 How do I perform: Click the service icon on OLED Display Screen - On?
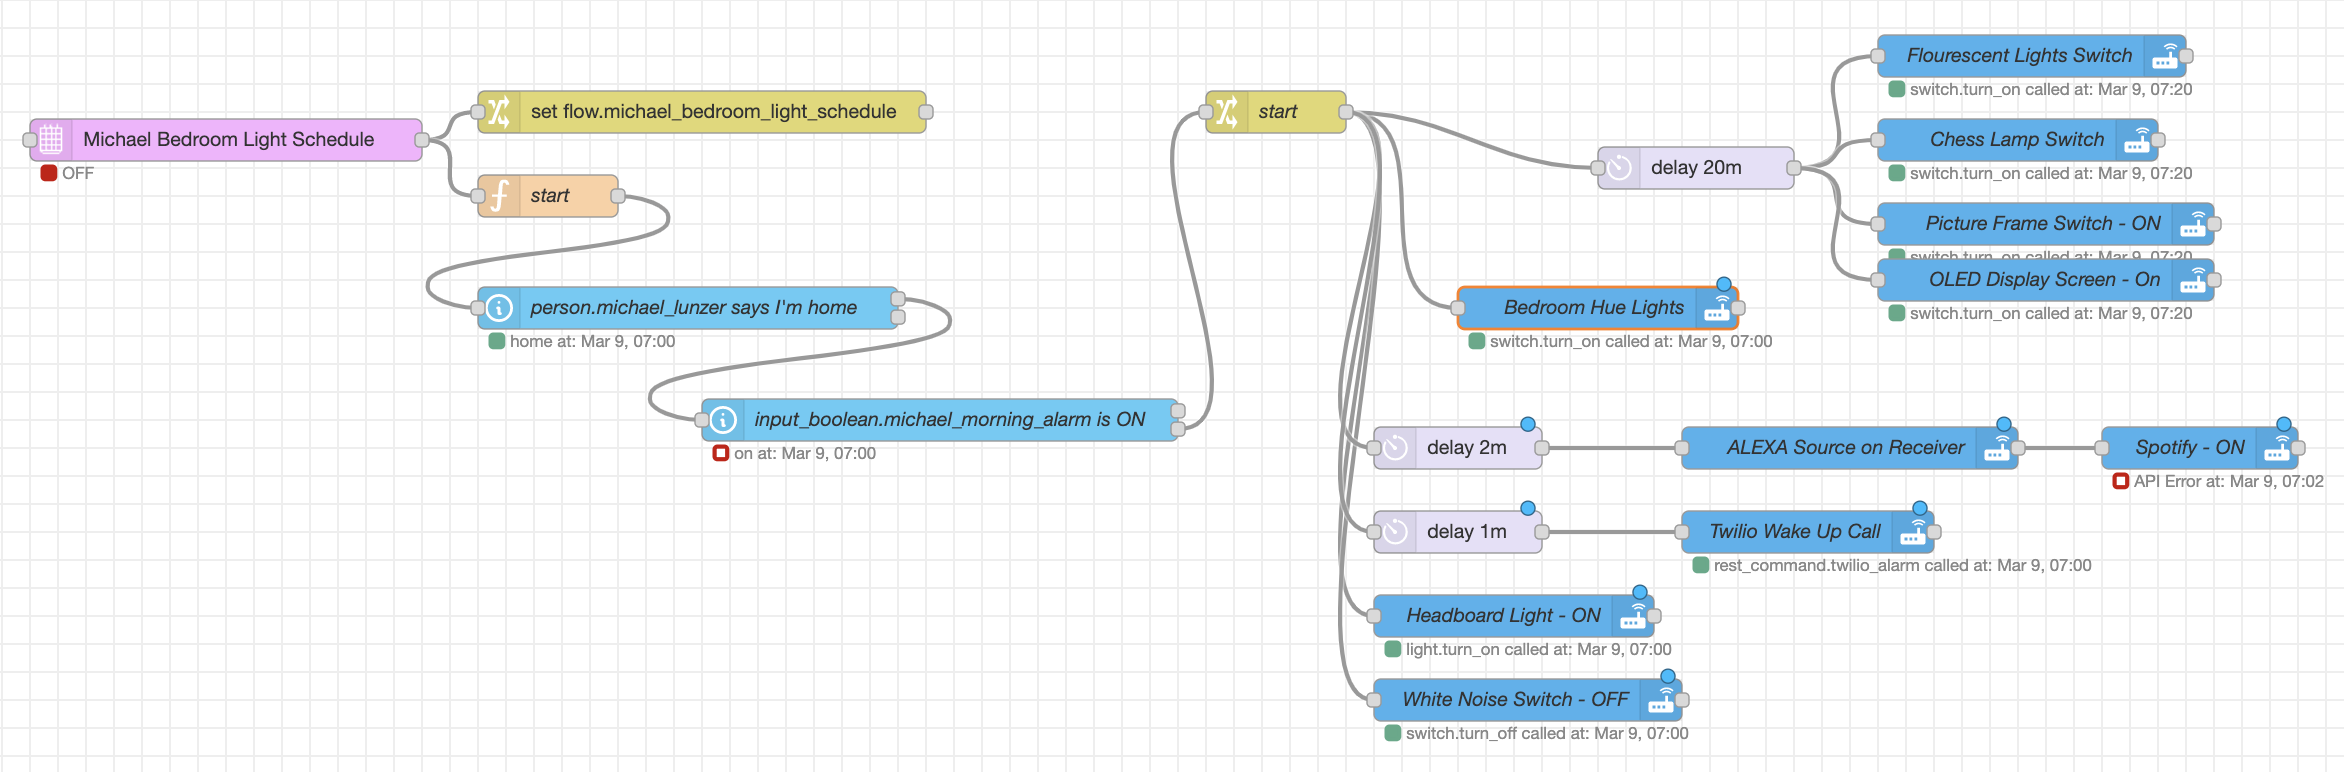(x=2193, y=280)
